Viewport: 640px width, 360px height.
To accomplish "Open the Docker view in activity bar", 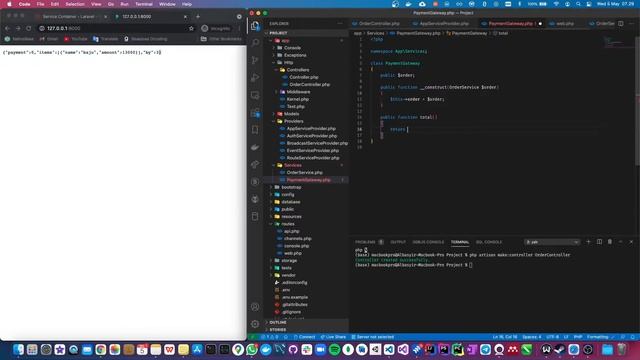I will [255, 147].
